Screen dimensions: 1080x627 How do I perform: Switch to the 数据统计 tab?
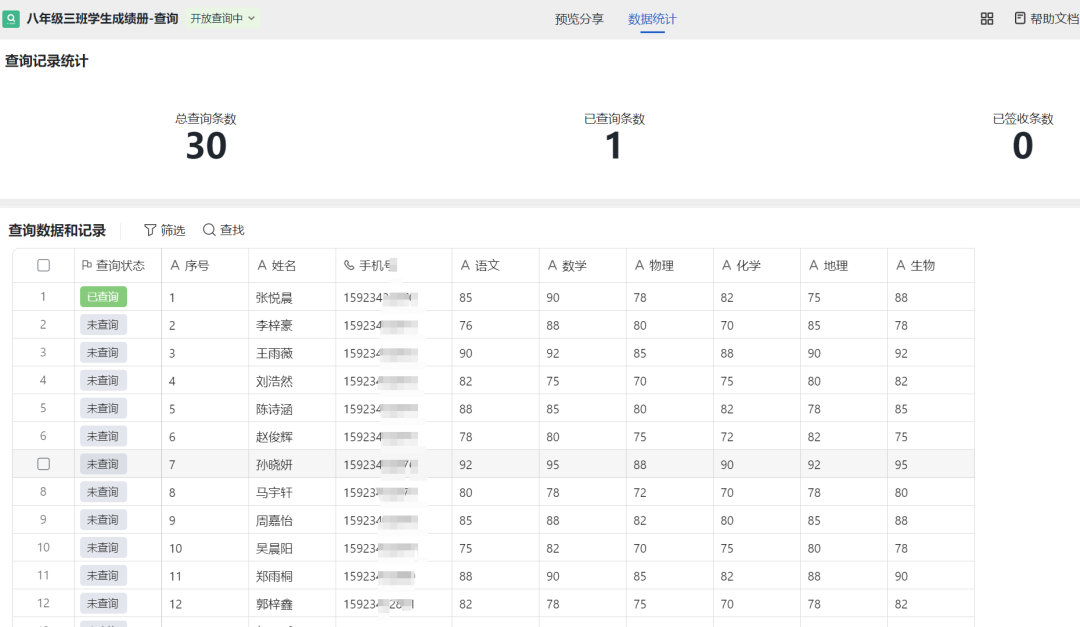click(652, 19)
